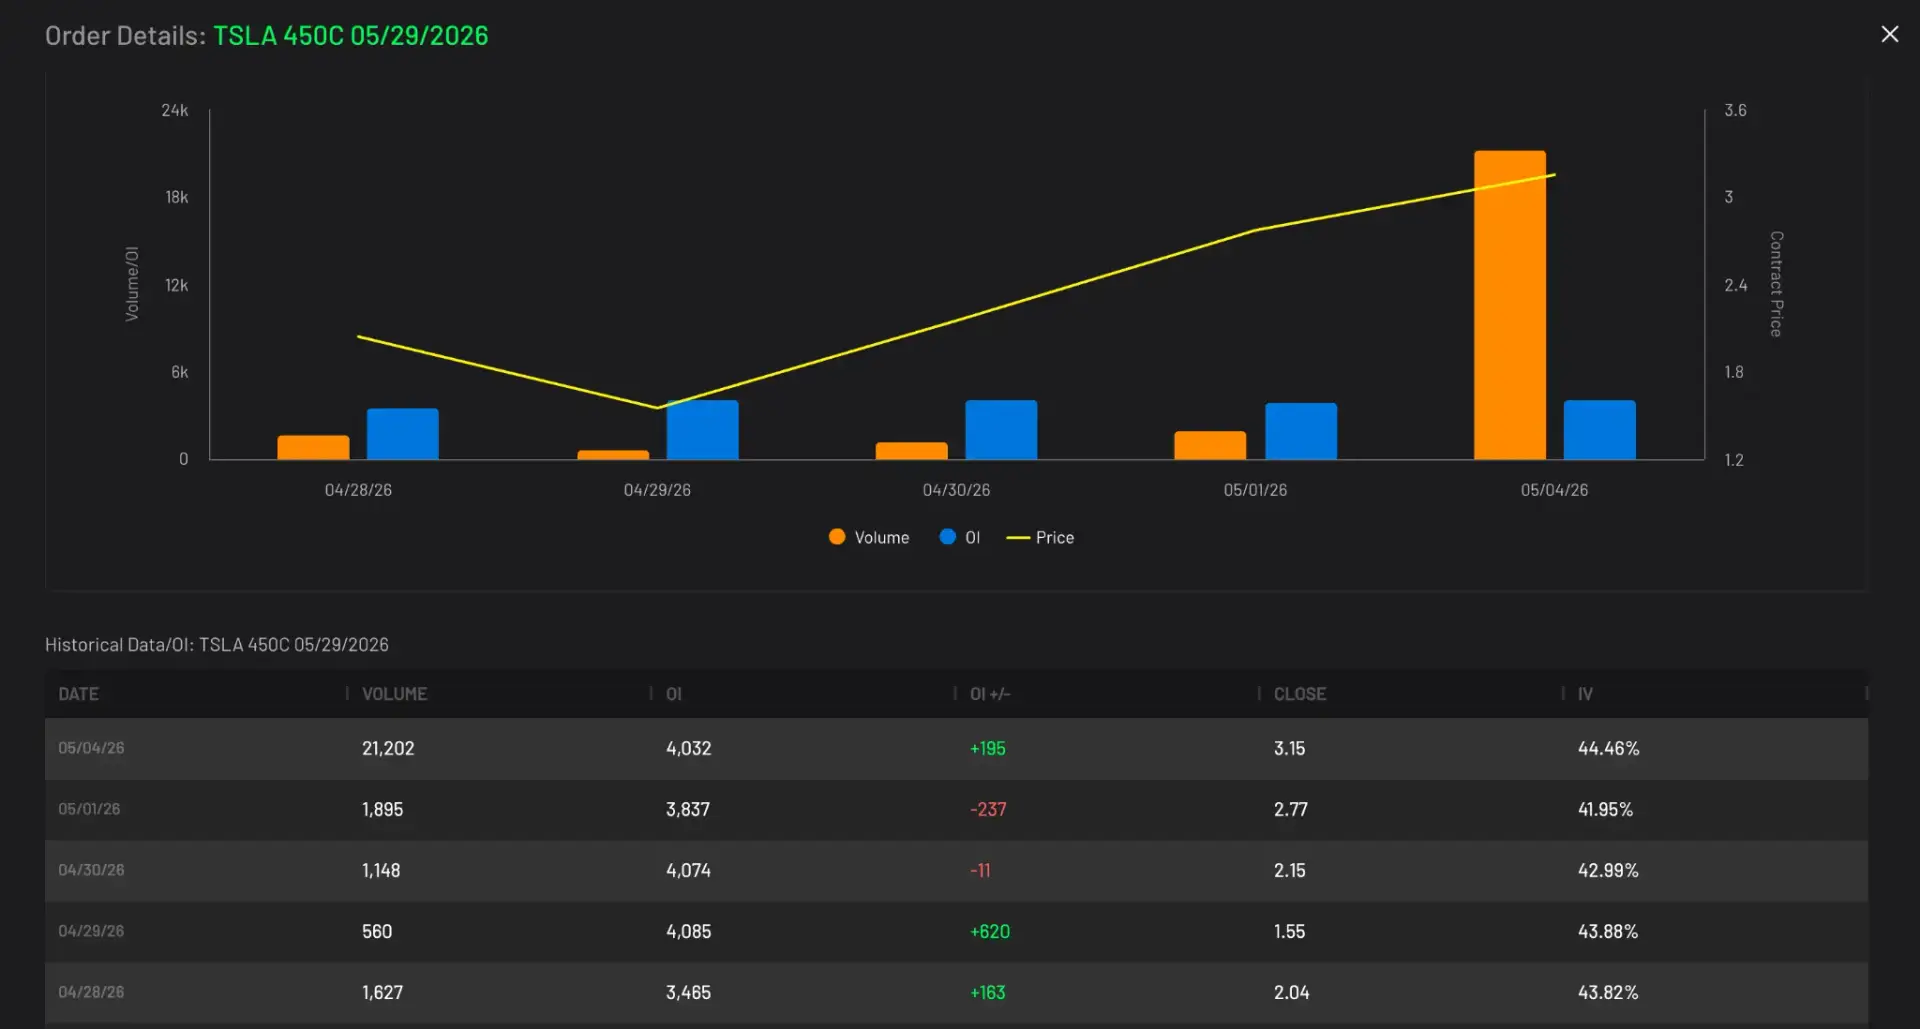1920x1029 pixels.
Task: Select the 04/30/26 date cell in table
Action: coord(91,870)
